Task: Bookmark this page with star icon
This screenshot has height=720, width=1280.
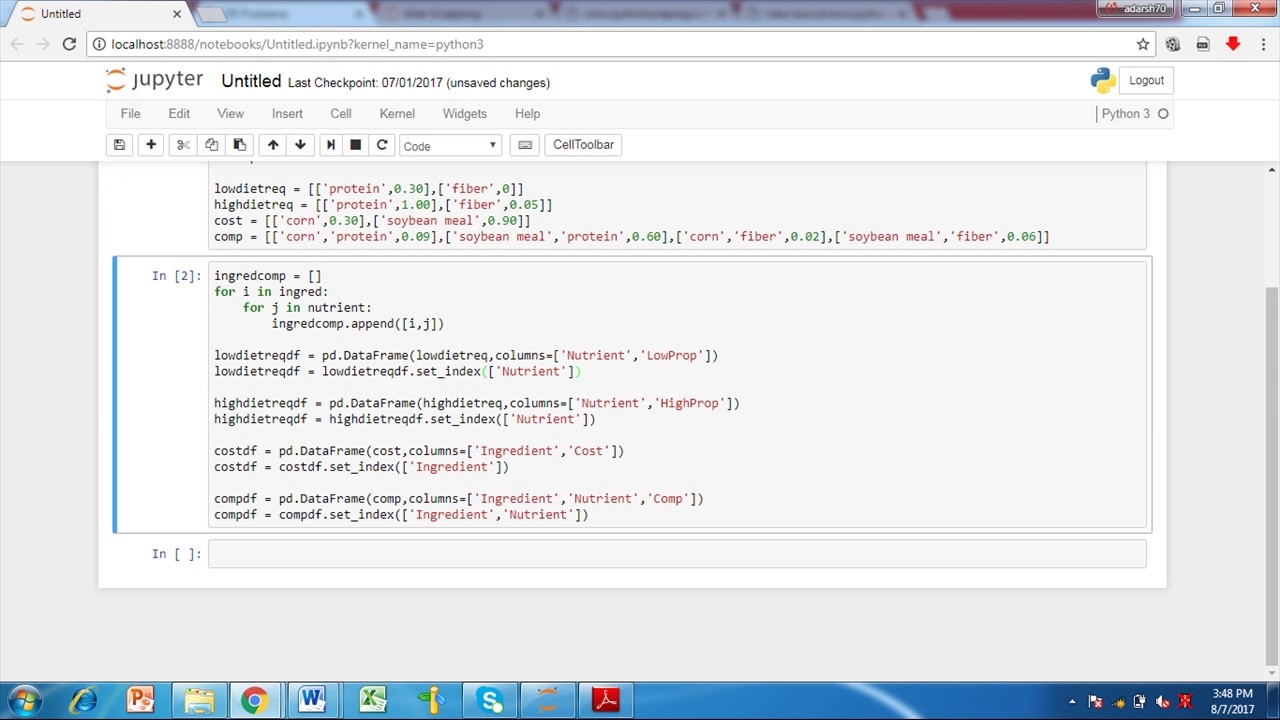Action: coord(1142,44)
